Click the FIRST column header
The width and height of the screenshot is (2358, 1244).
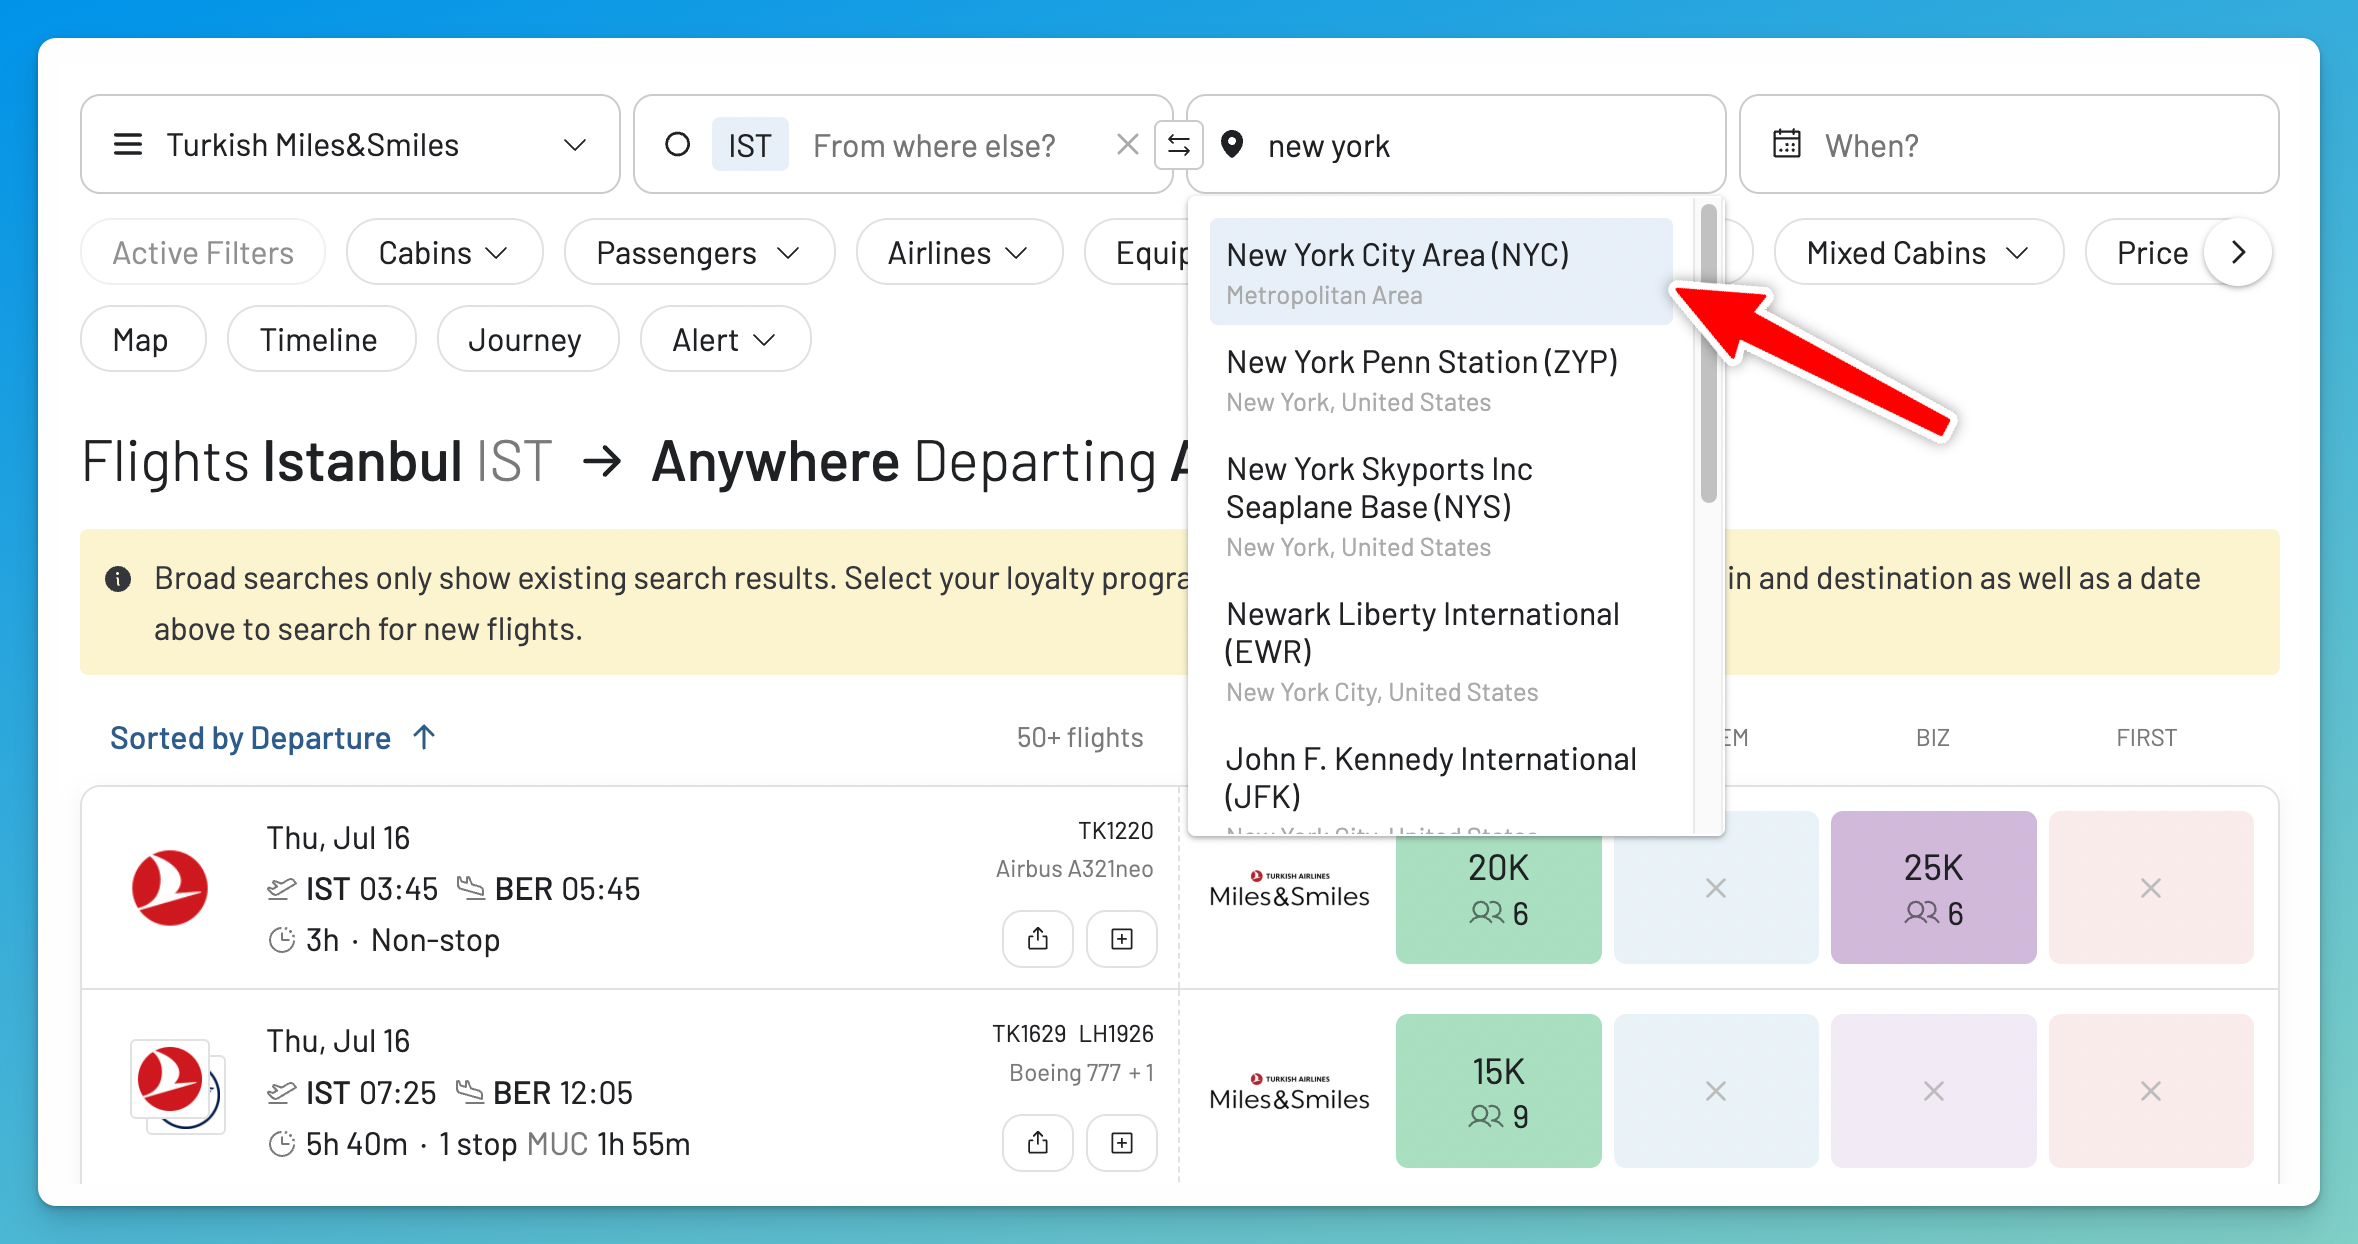click(2146, 738)
